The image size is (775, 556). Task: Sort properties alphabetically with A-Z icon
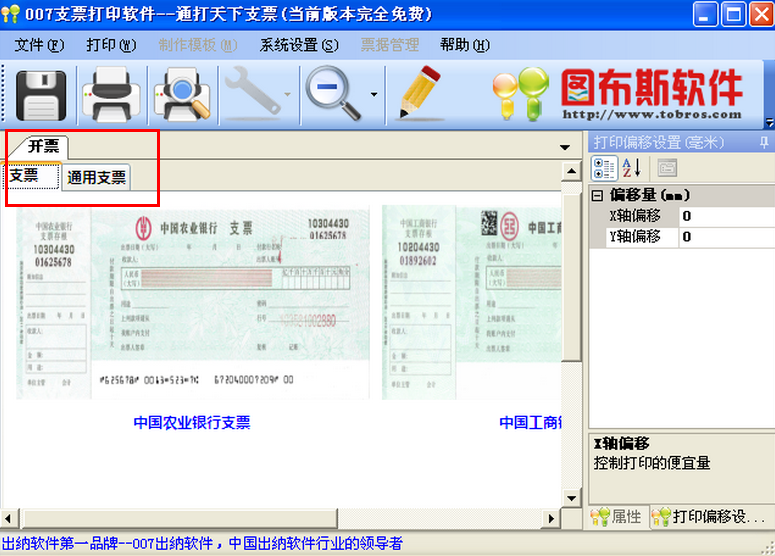pyautogui.click(x=632, y=168)
